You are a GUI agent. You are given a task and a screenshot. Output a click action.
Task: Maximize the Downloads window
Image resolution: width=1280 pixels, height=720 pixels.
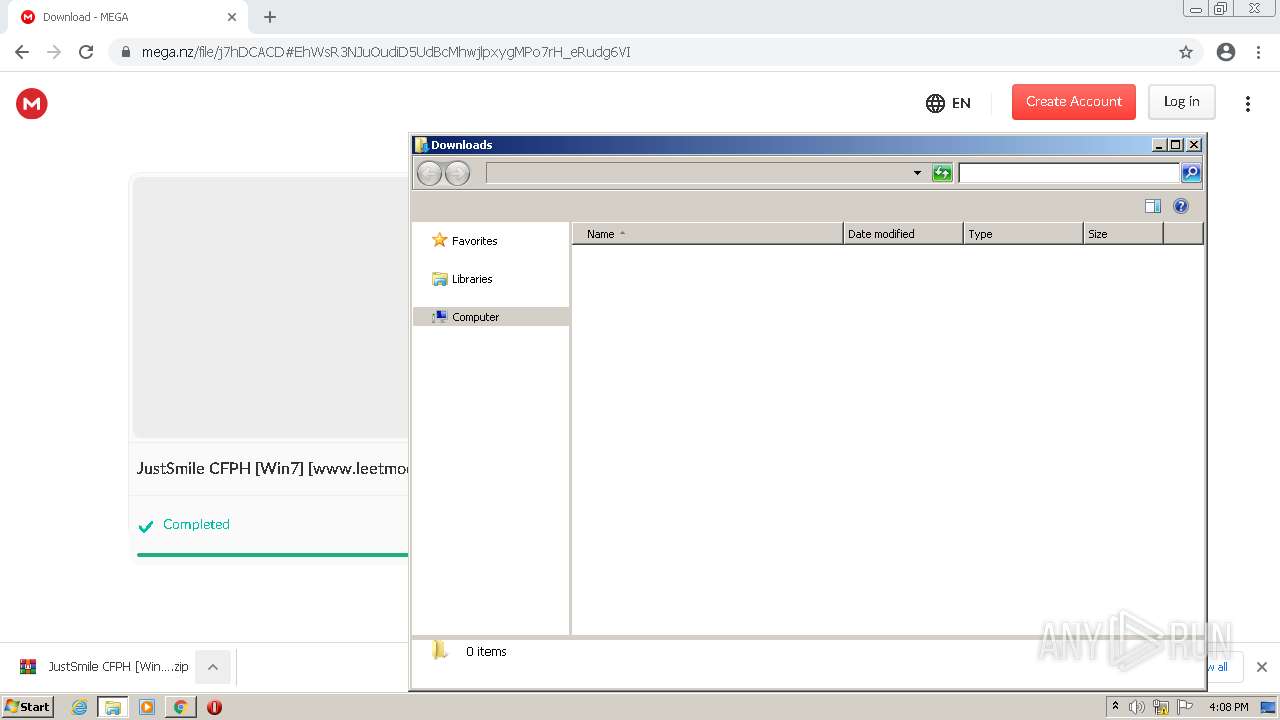pyautogui.click(x=1176, y=145)
